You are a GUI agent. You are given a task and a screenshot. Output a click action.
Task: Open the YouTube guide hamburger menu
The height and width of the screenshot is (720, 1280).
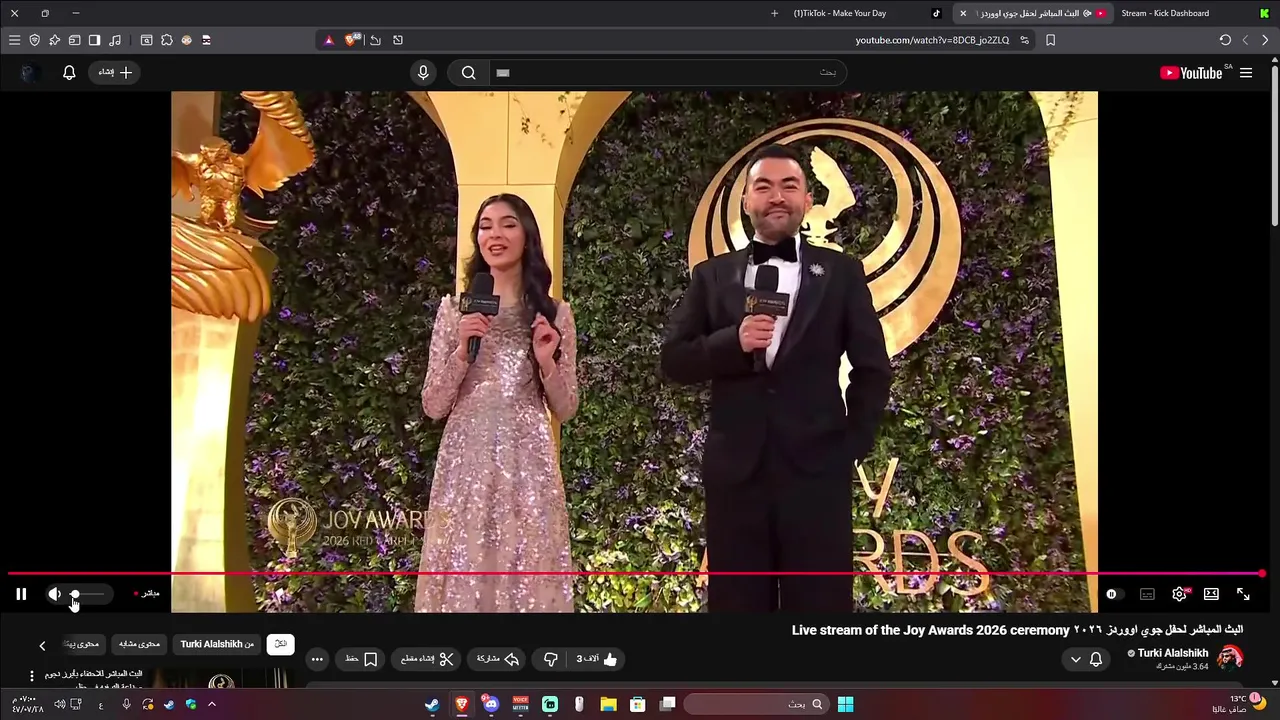coord(1246,73)
